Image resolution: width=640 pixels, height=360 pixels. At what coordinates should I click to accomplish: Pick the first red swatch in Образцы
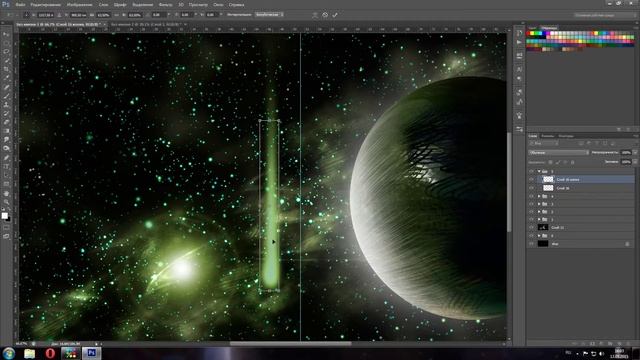[529, 33]
